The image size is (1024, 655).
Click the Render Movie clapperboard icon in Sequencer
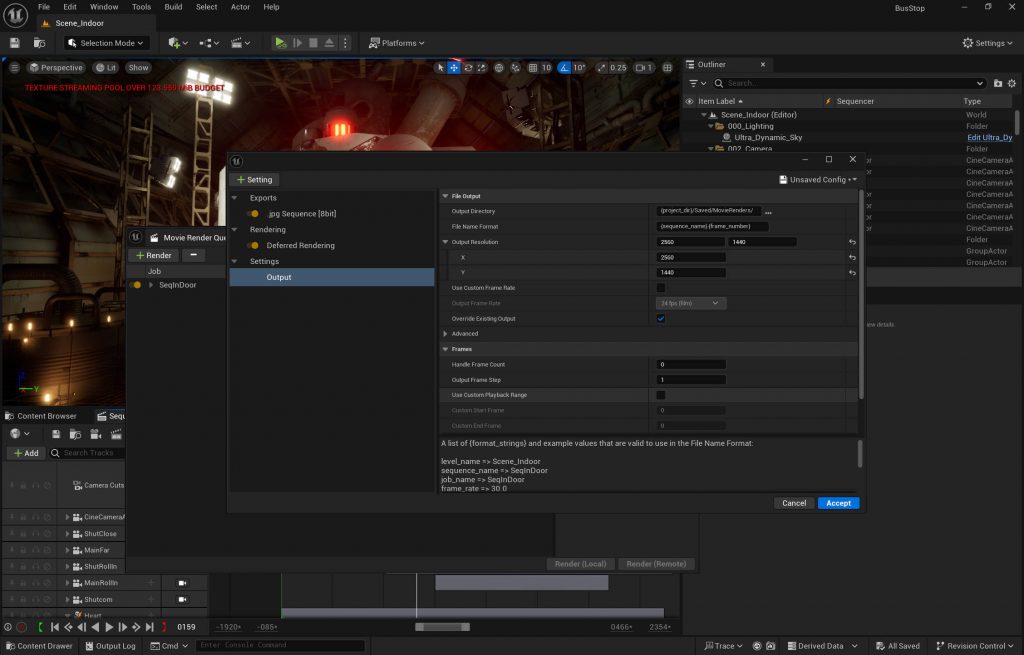coord(115,434)
